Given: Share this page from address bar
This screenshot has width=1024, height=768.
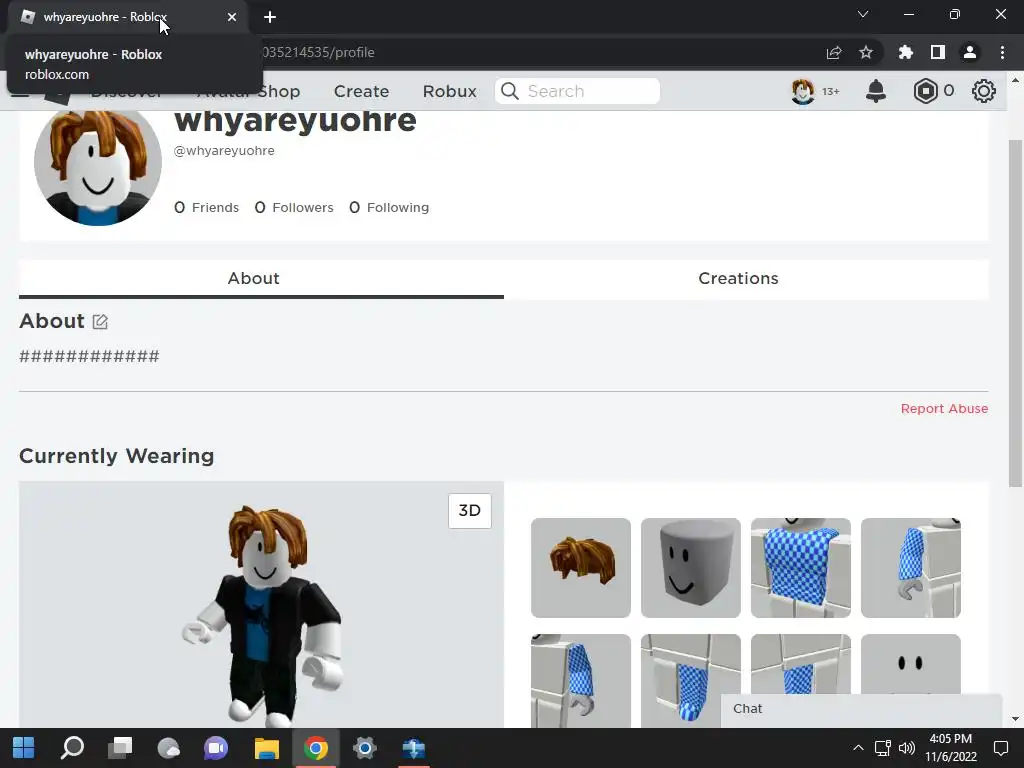Looking at the screenshot, I should [833, 52].
